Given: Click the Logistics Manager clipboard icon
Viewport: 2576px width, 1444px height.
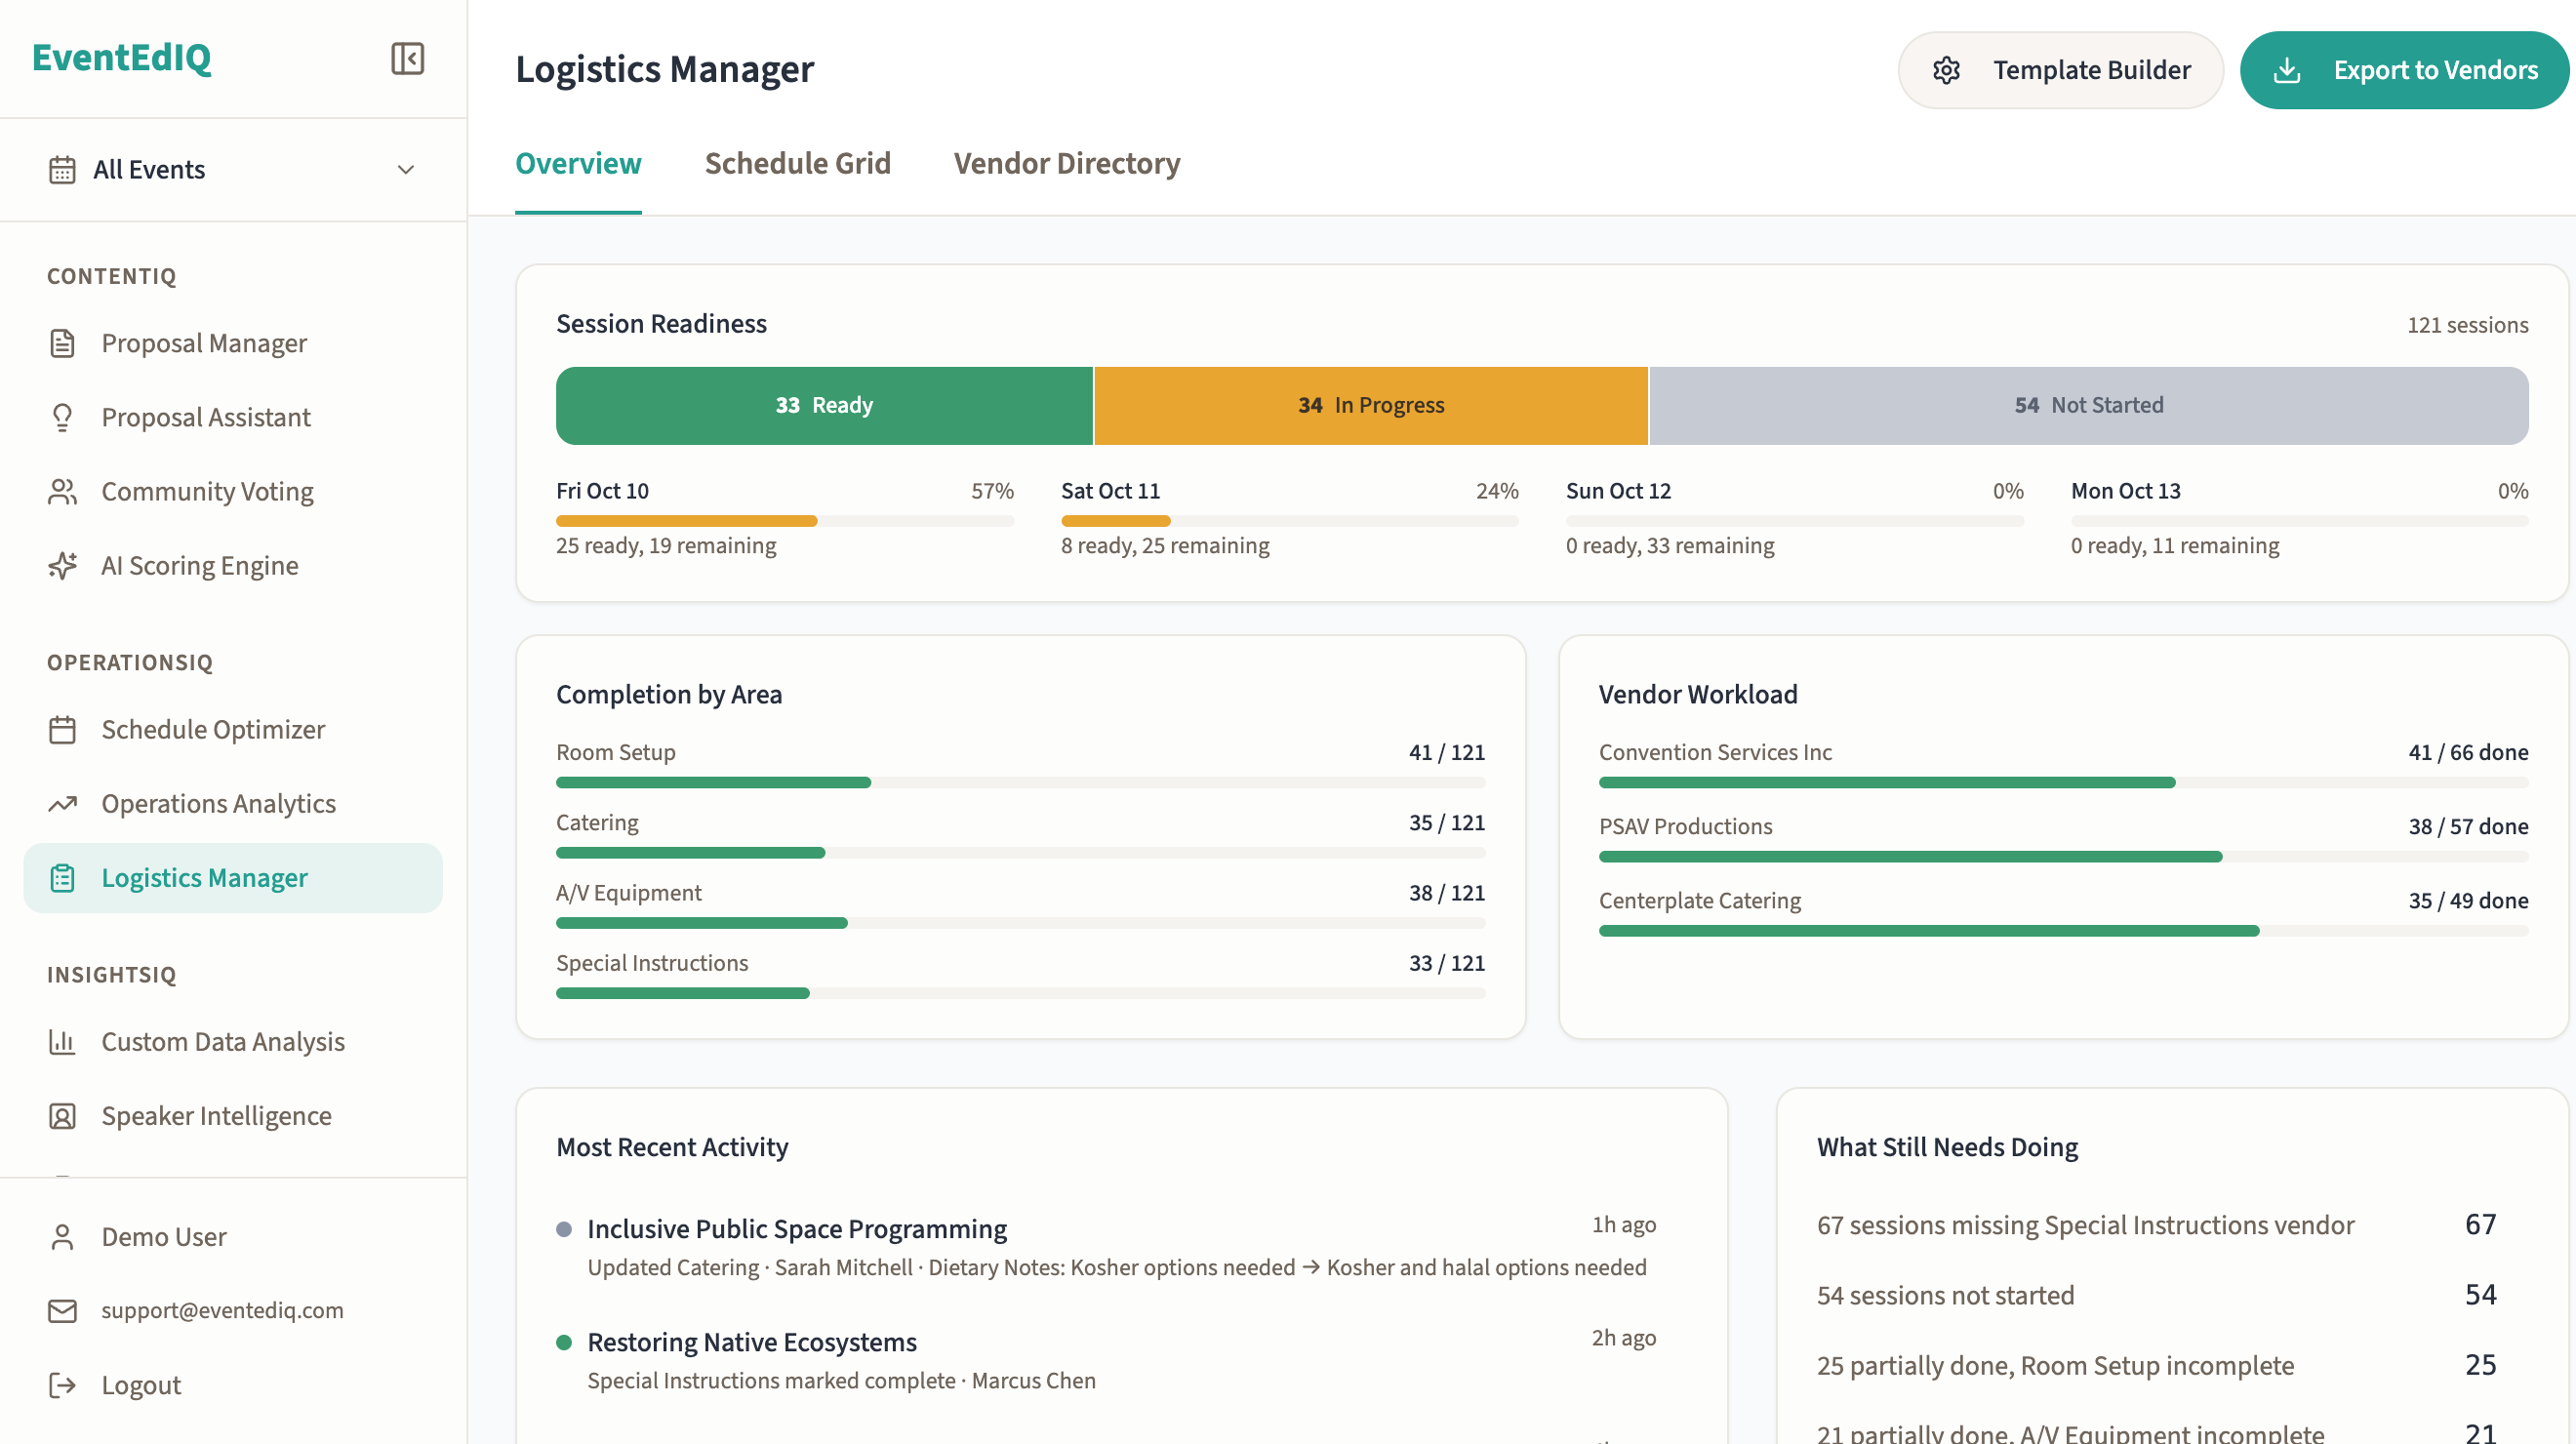Looking at the screenshot, I should [62, 877].
